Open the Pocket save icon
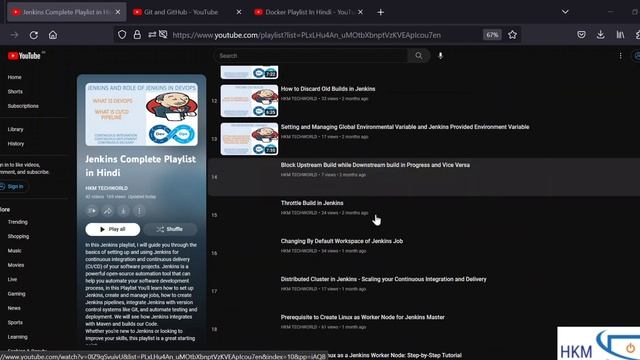Image resolution: width=640 pixels, height=360 pixels. (x=581, y=35)
